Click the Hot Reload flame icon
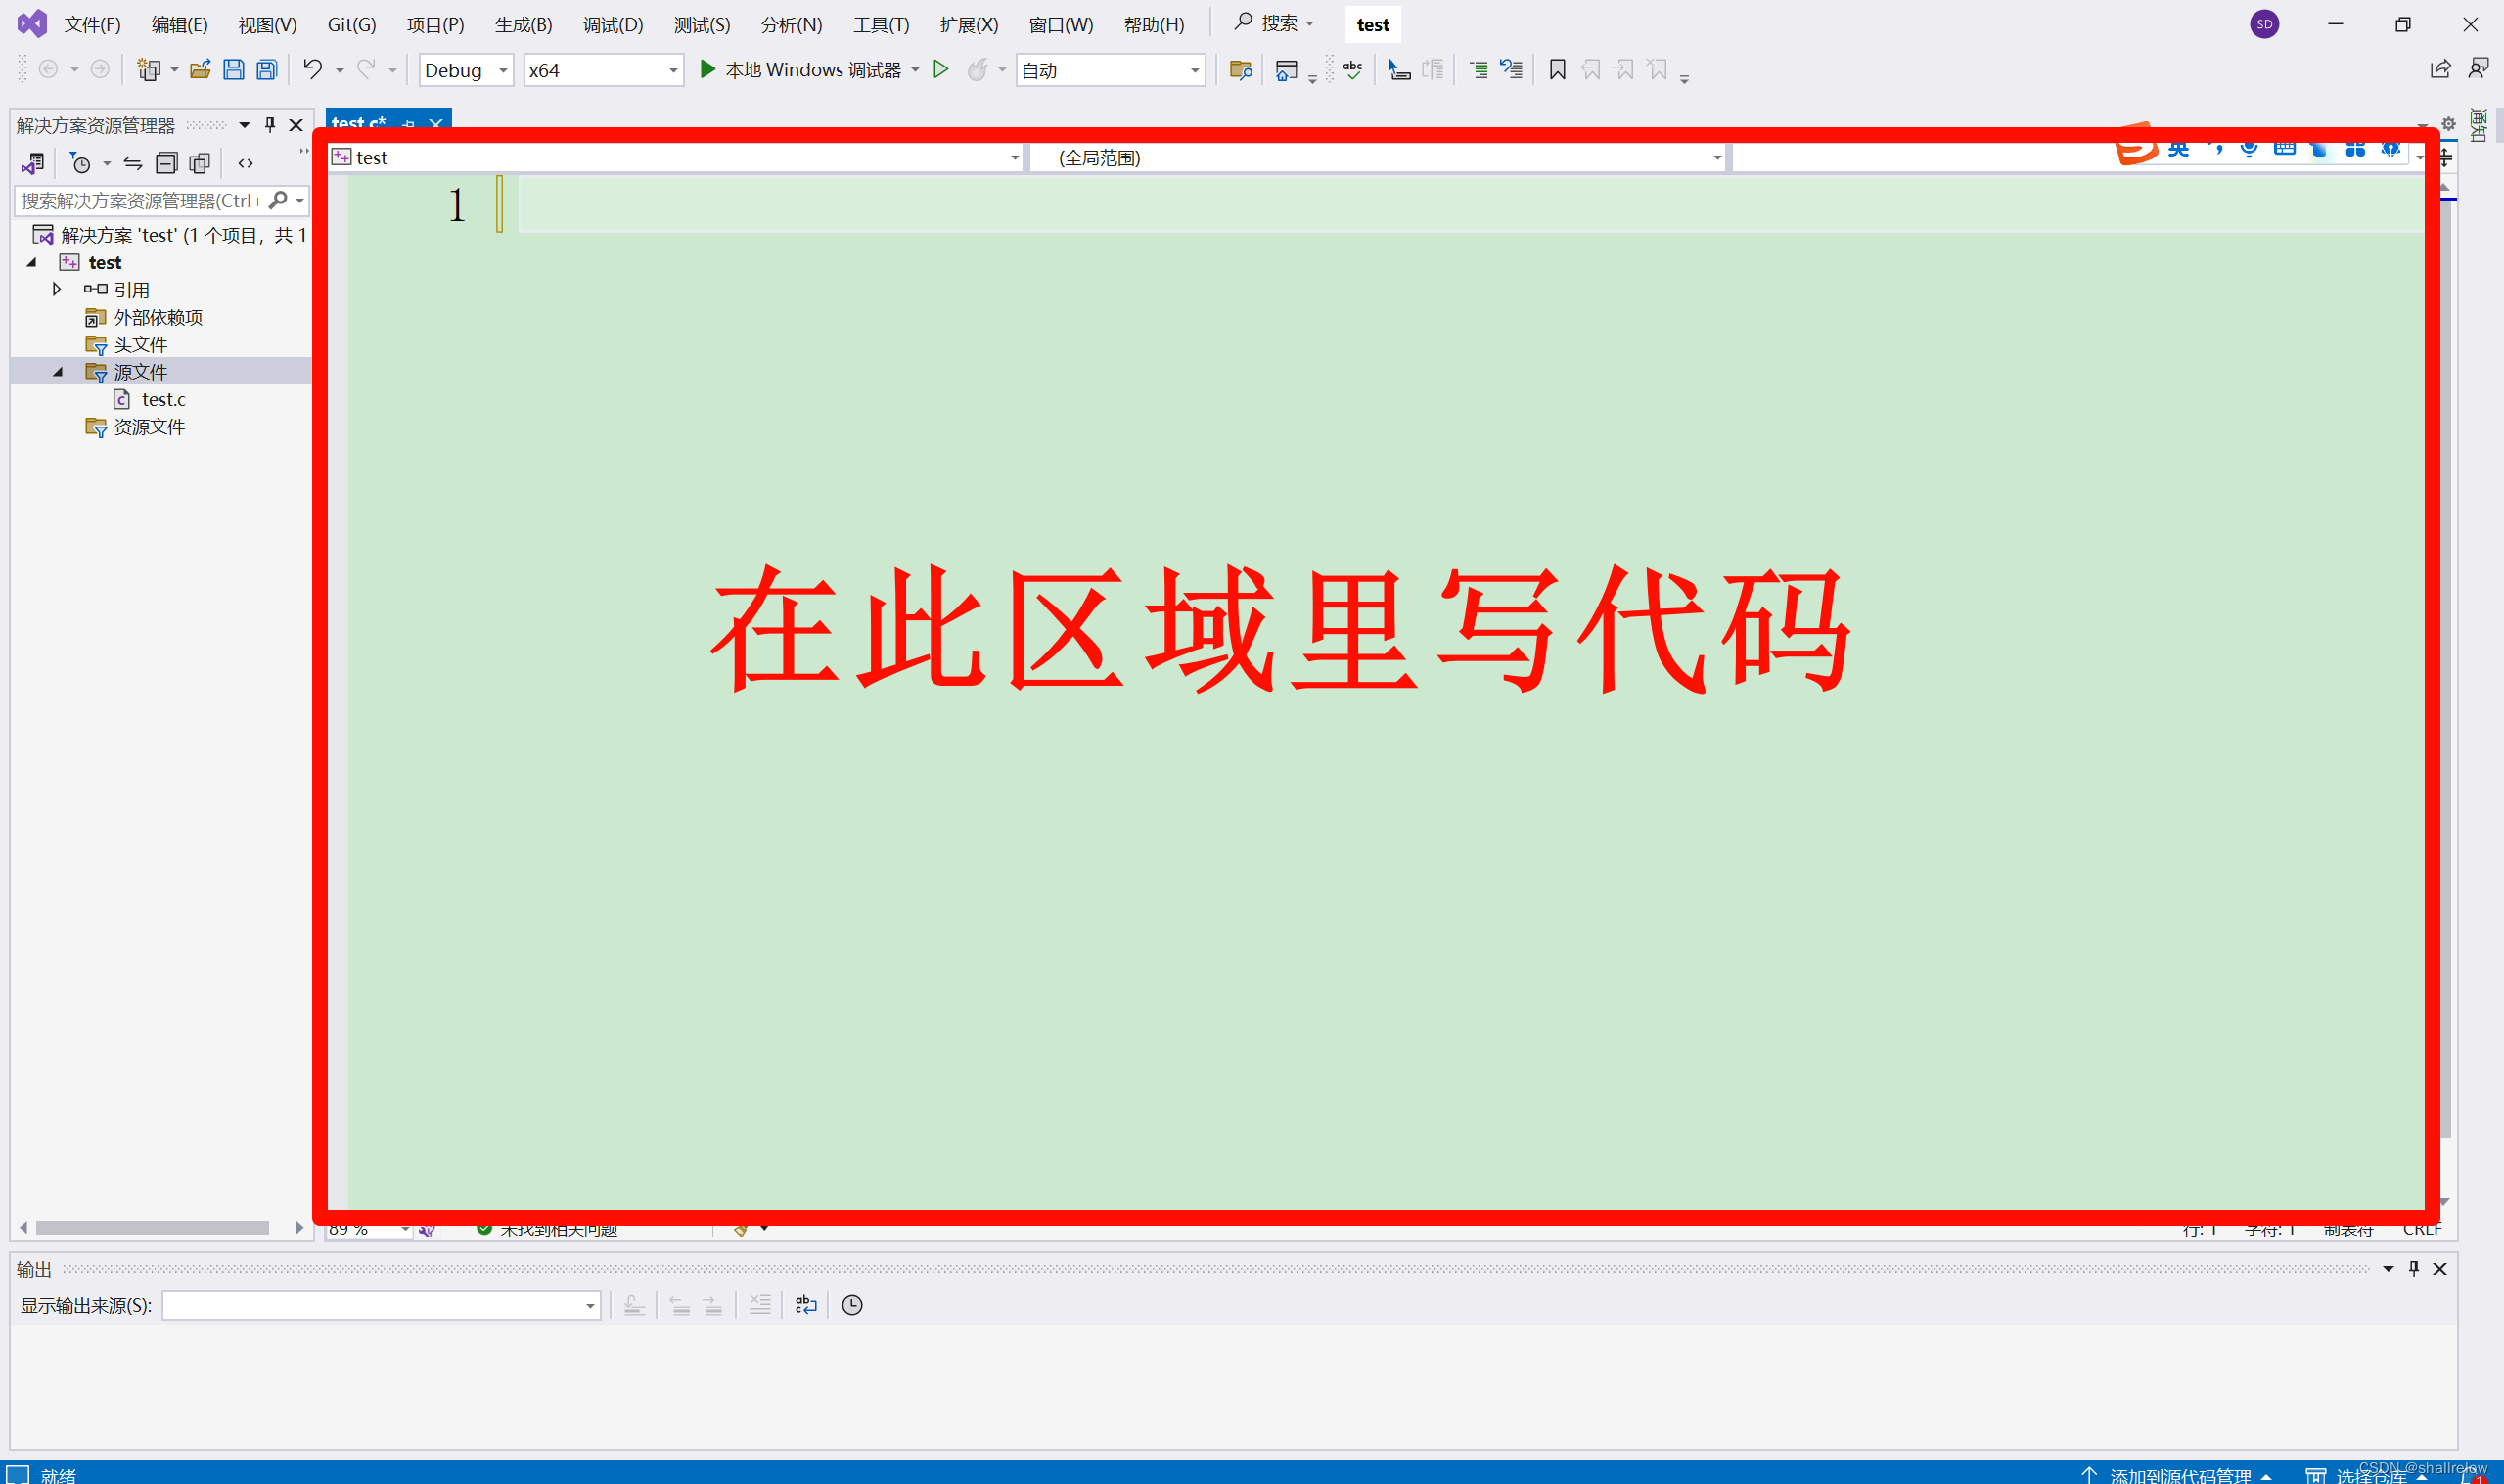This screenshot has width=2504, height=1484. [x=978, y=69]
